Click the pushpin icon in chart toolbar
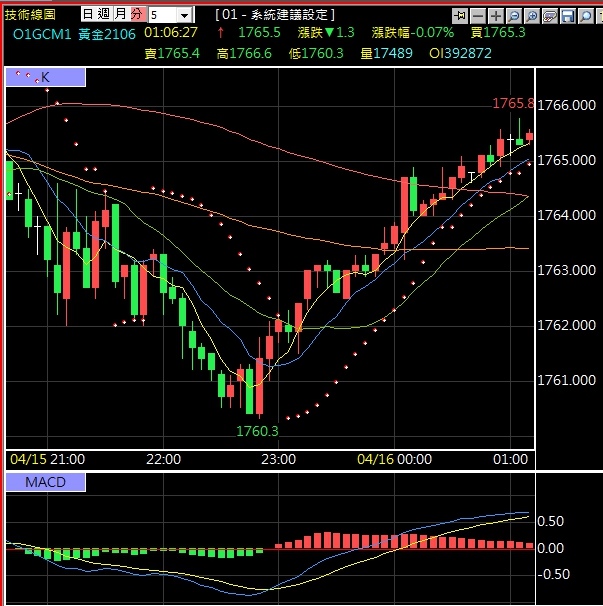 click(x=460, y=16)
